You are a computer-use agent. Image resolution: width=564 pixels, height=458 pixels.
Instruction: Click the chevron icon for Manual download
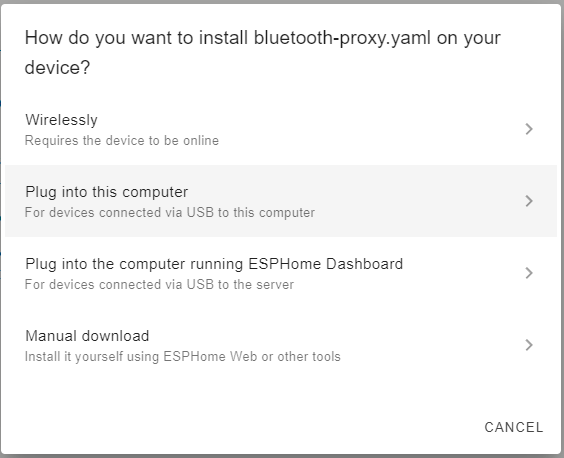(528, 345)
